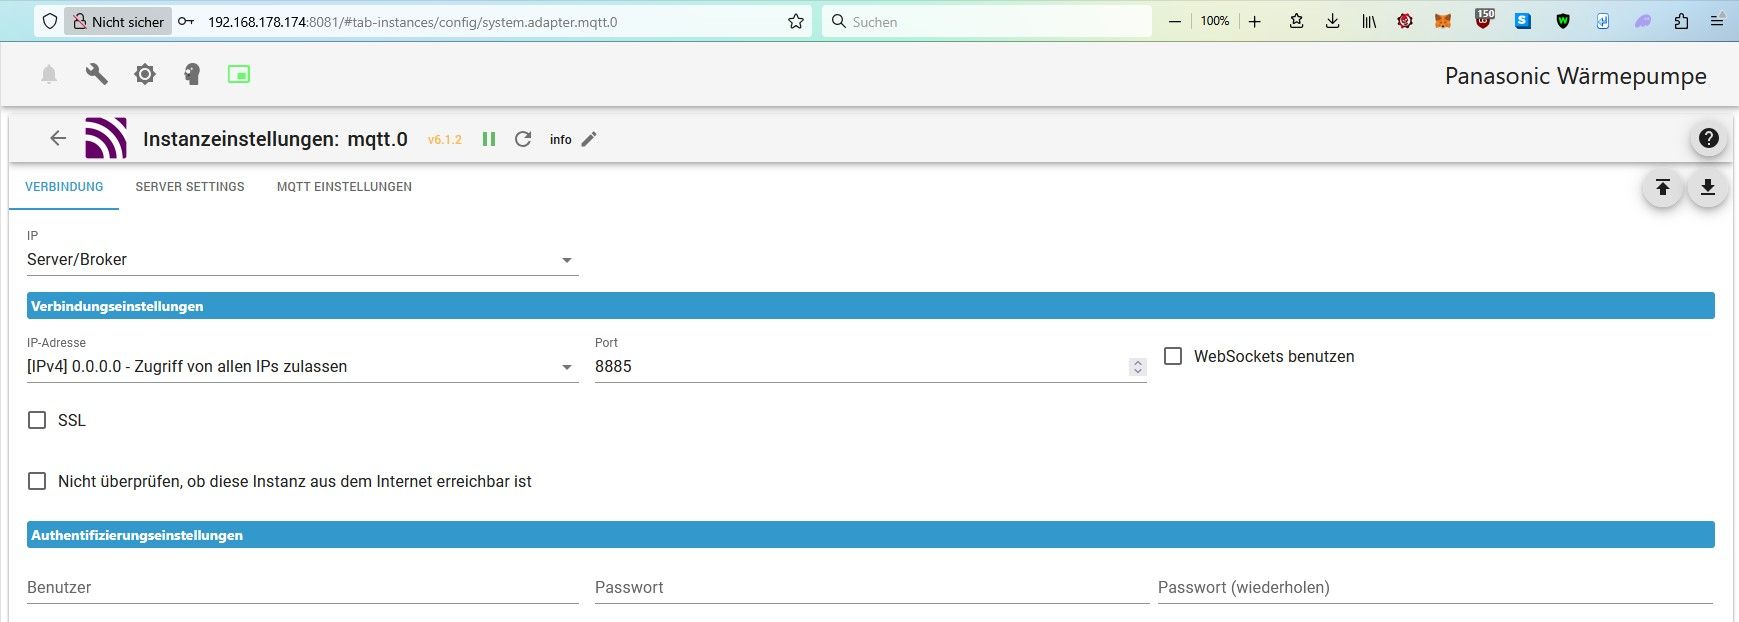Open the notifications bell in ioBroker header
The image size is (1739, 622).
click(49, 74)
